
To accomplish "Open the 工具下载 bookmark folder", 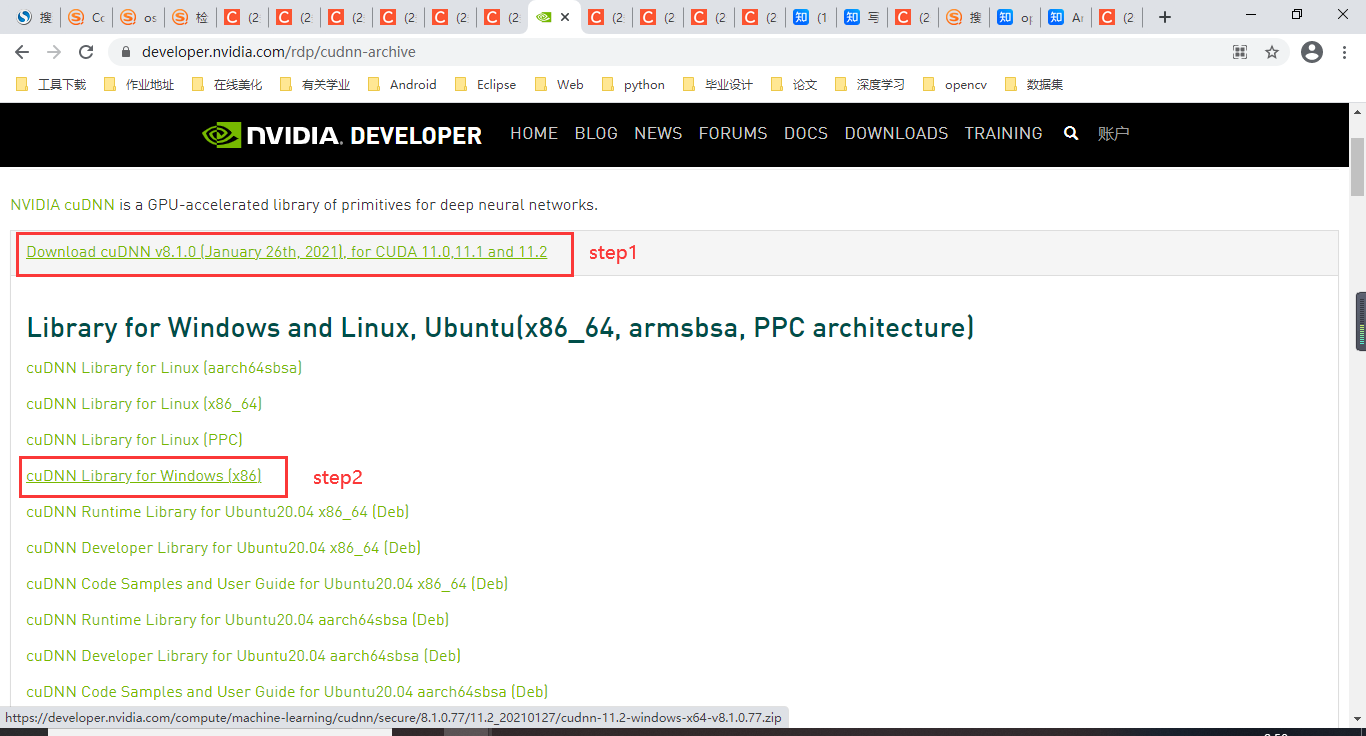I will tap(51, 84).
